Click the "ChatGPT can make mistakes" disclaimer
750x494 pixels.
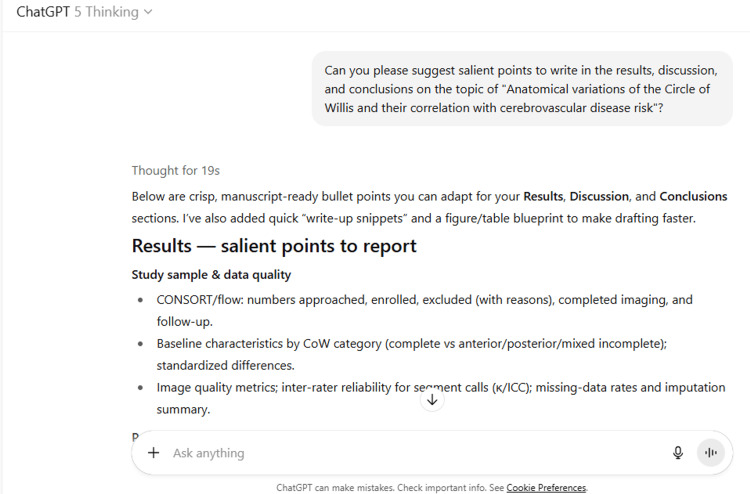coord(390,488)
